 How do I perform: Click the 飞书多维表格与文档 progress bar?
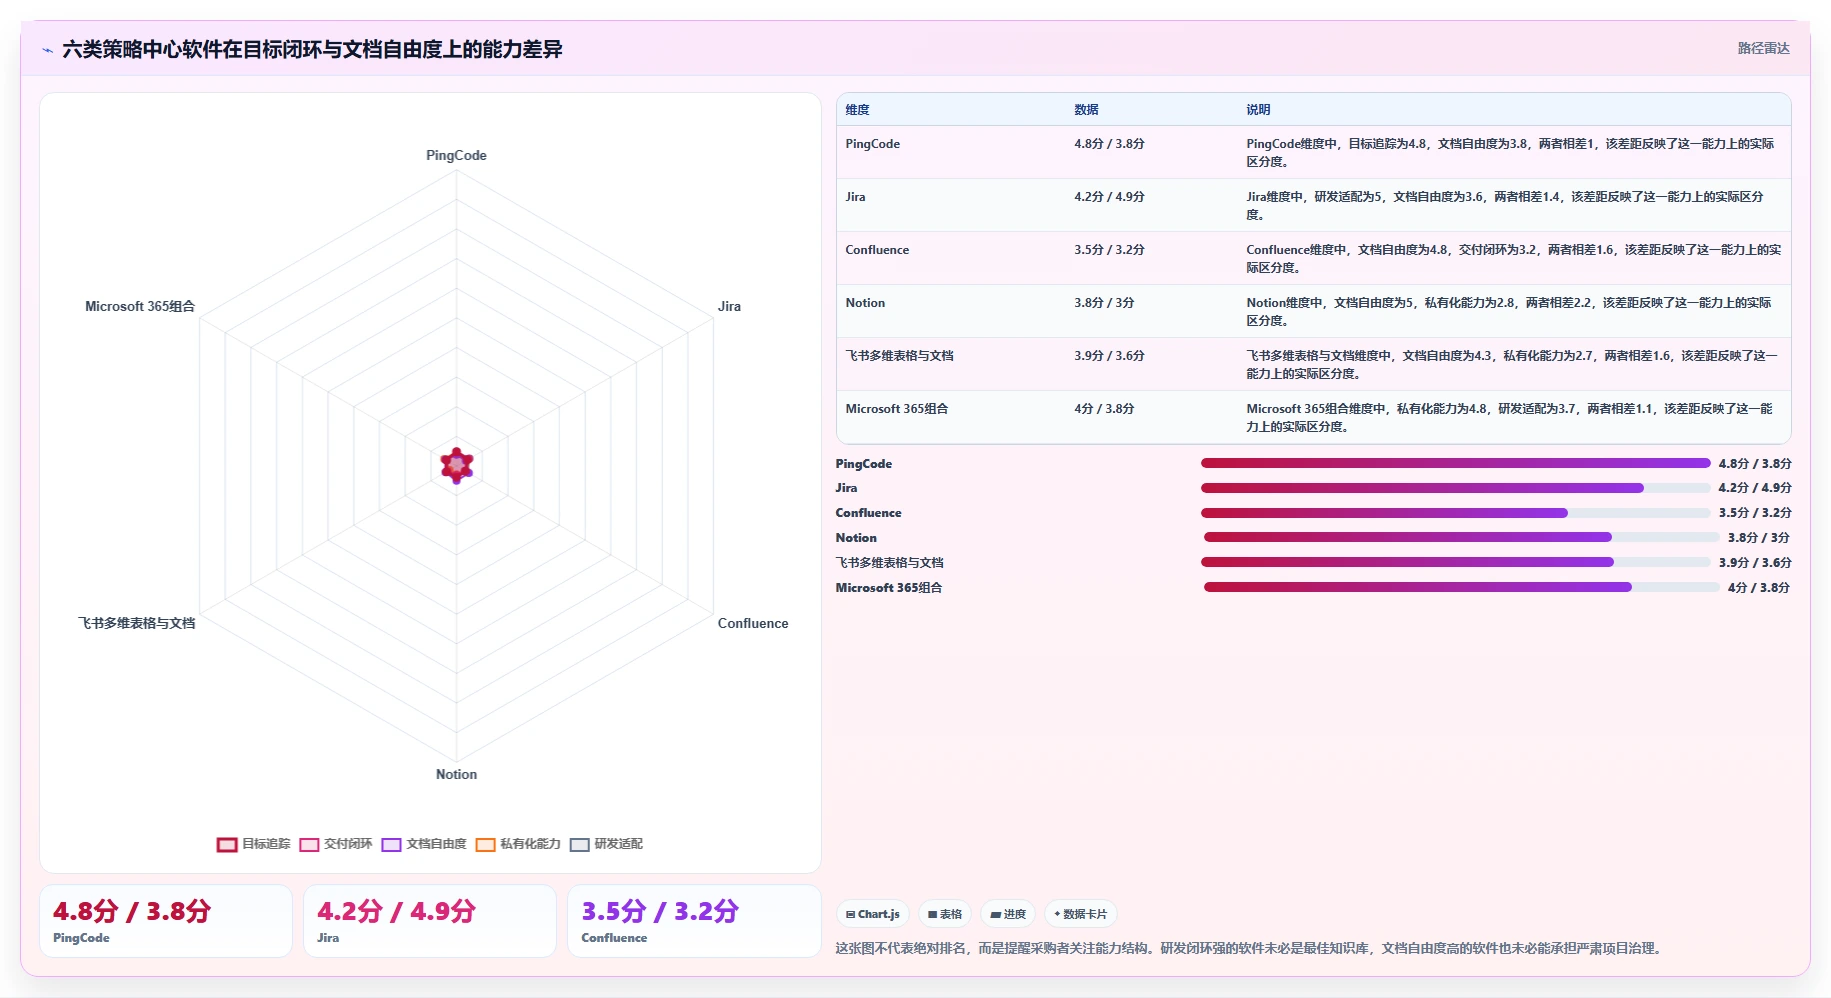click(x=1455, y=562)
